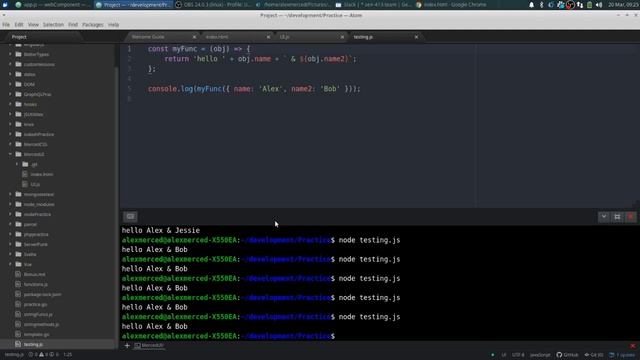640x360 pixels.
Task: Click the nodePractice folder icon
Action: pos(18,214)
